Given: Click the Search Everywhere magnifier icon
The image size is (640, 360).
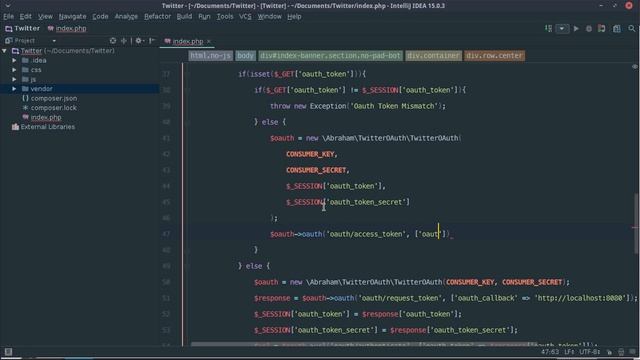Looking at the screenshot, I should (632, 29).
